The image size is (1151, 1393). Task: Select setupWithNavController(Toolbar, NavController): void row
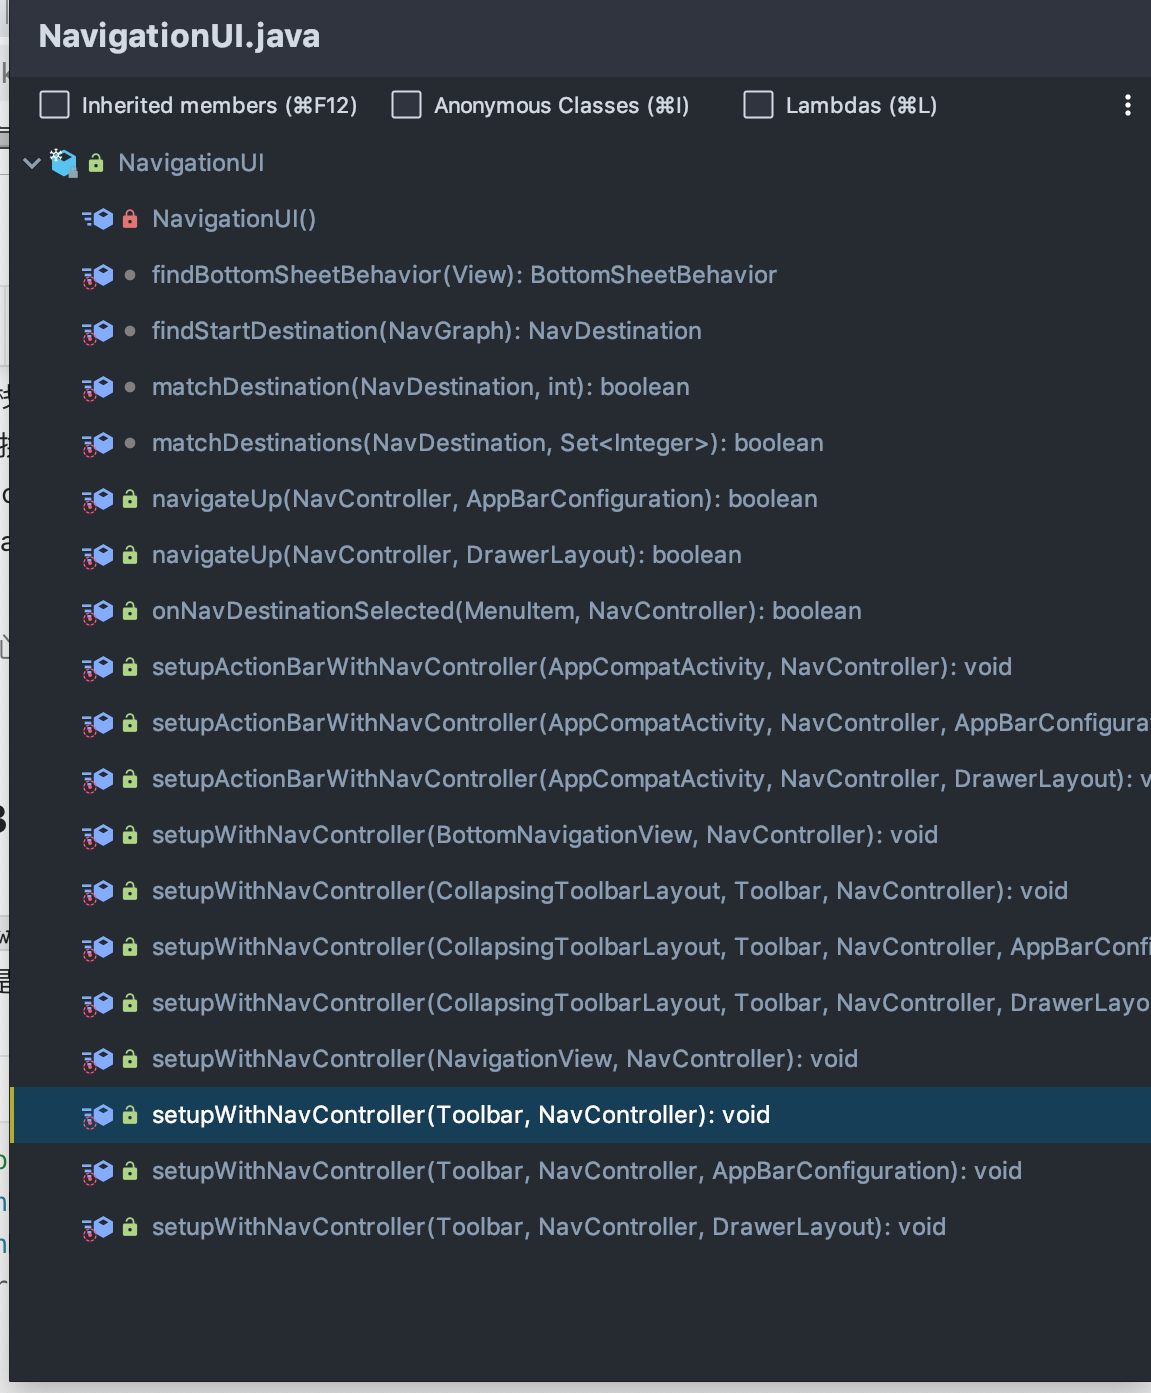580,1115
